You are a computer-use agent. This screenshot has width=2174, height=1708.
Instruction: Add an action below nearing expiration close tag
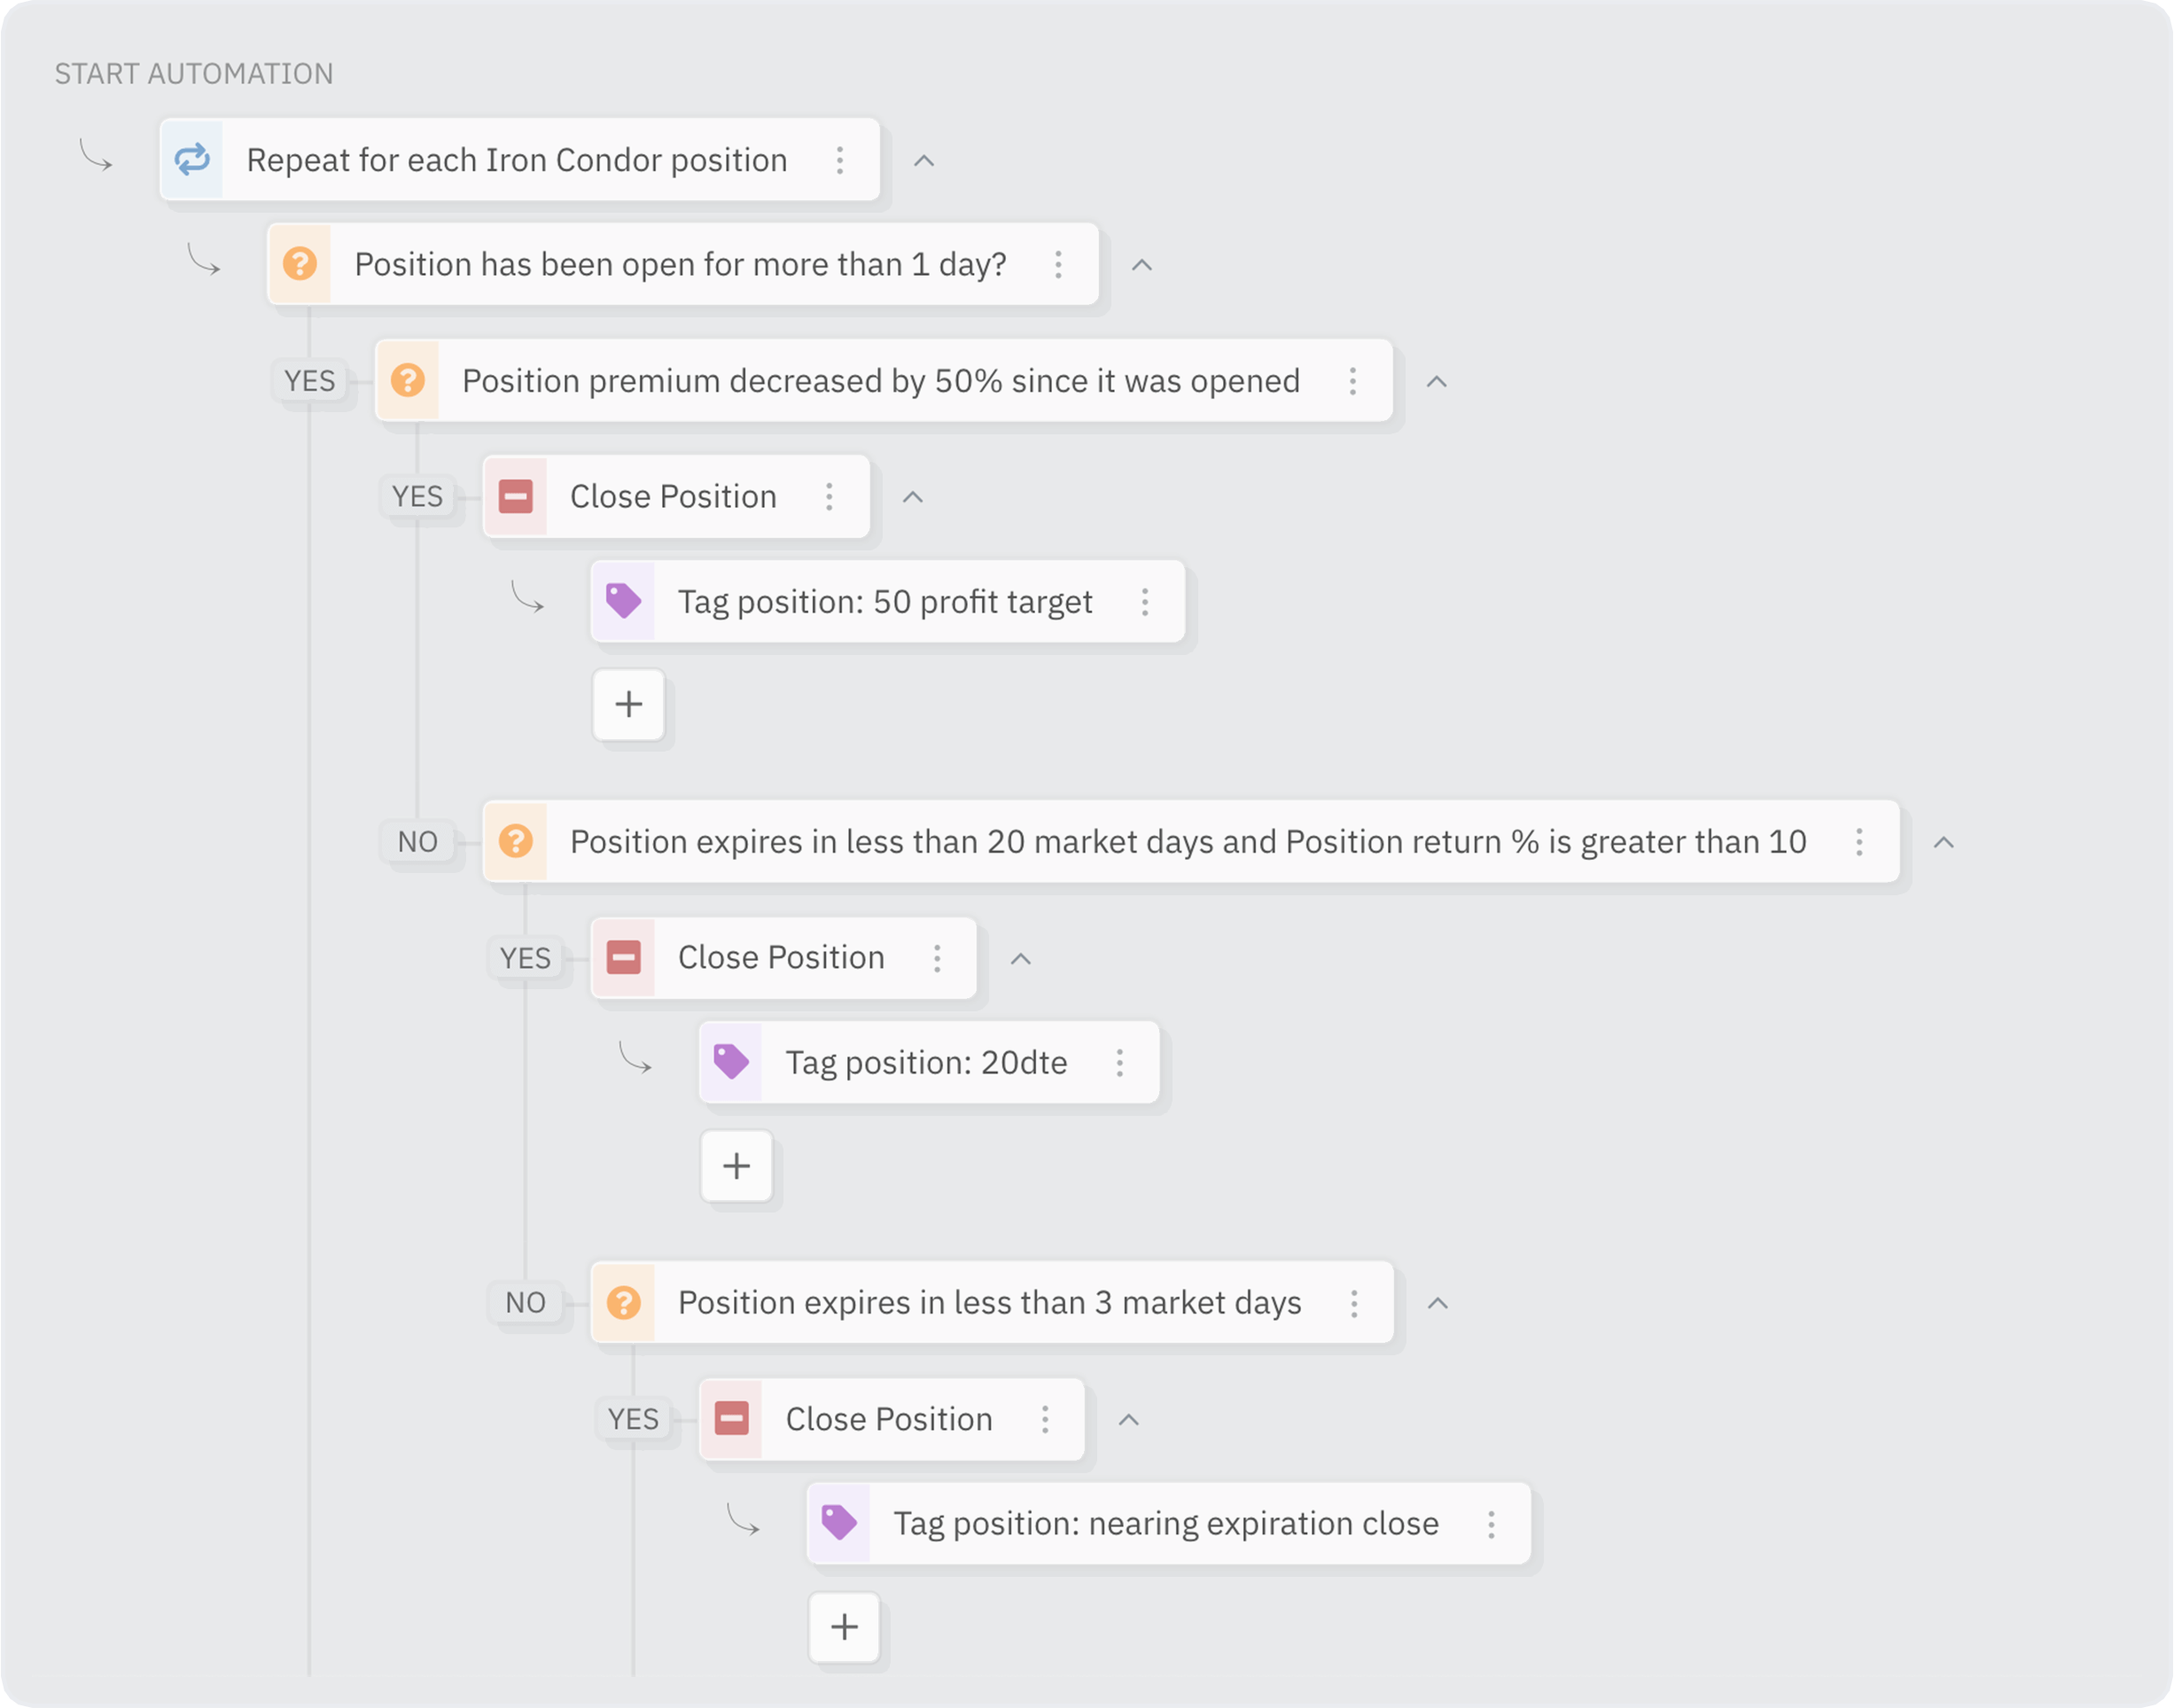coord(845,1627)
